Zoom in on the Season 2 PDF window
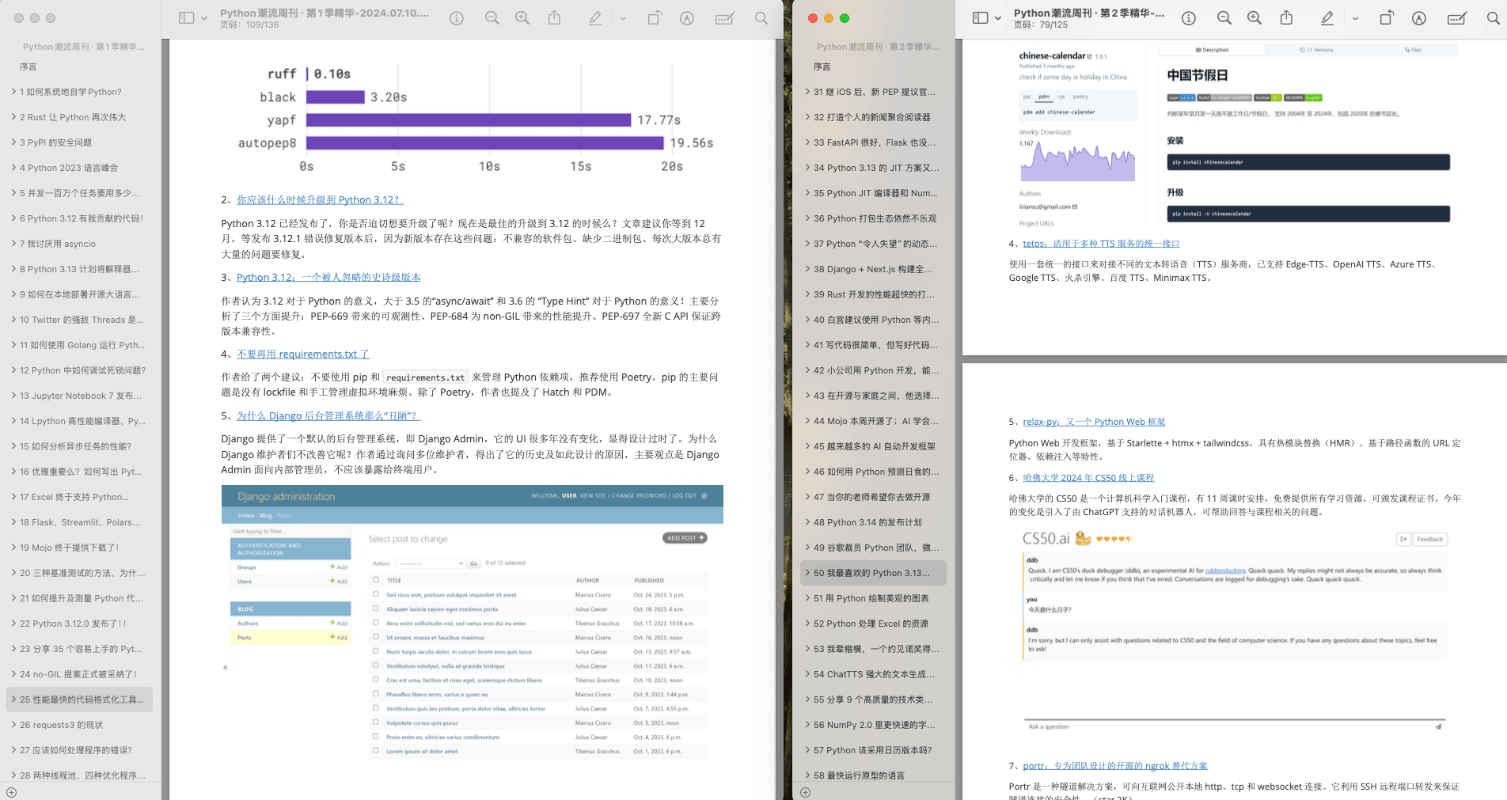Screen dimensions: 1507x800 click(1254, 18)
